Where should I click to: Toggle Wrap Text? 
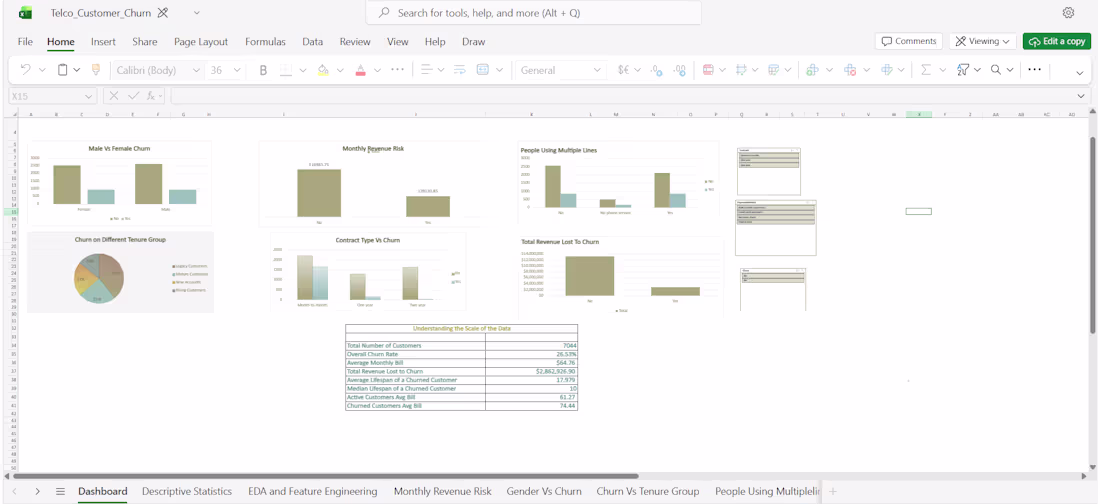pos(460,70)
